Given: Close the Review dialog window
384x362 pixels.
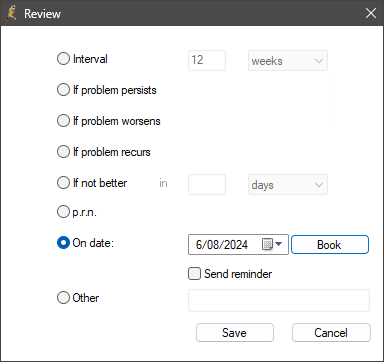Looking at the screenshot, I should click(371, 13).
